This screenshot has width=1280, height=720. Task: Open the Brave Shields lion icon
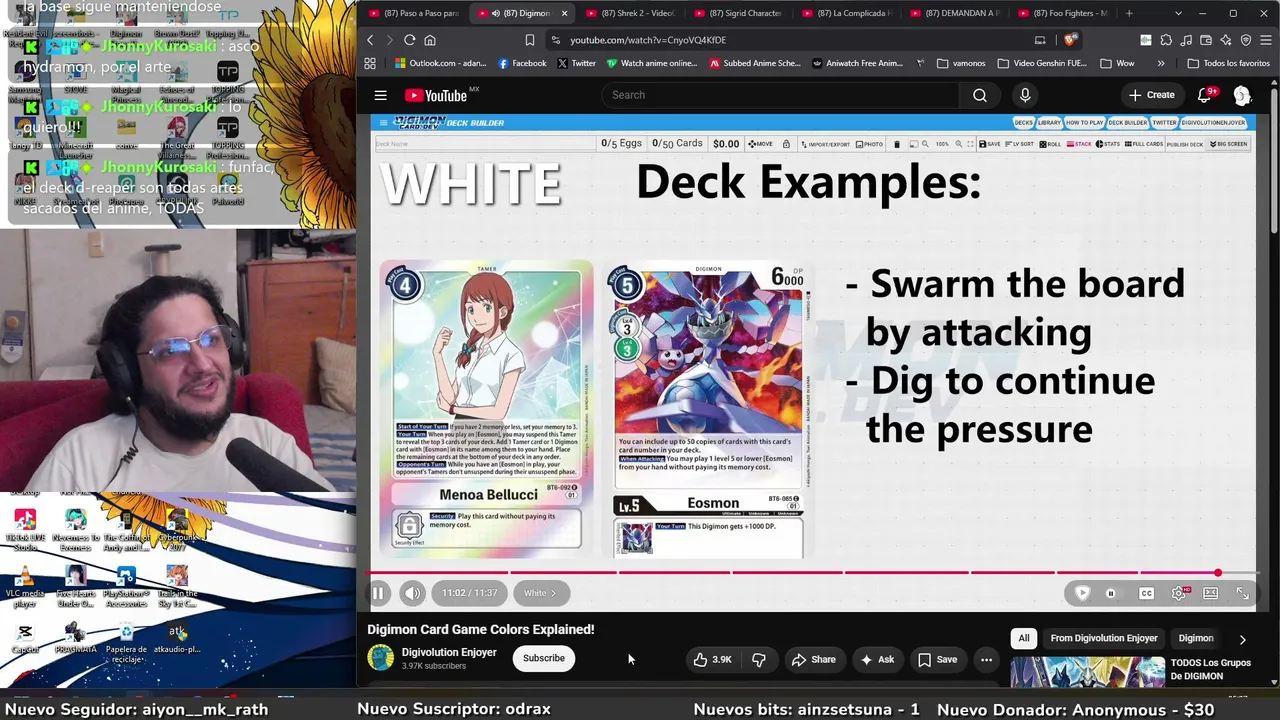click(x=1070, y=40)
